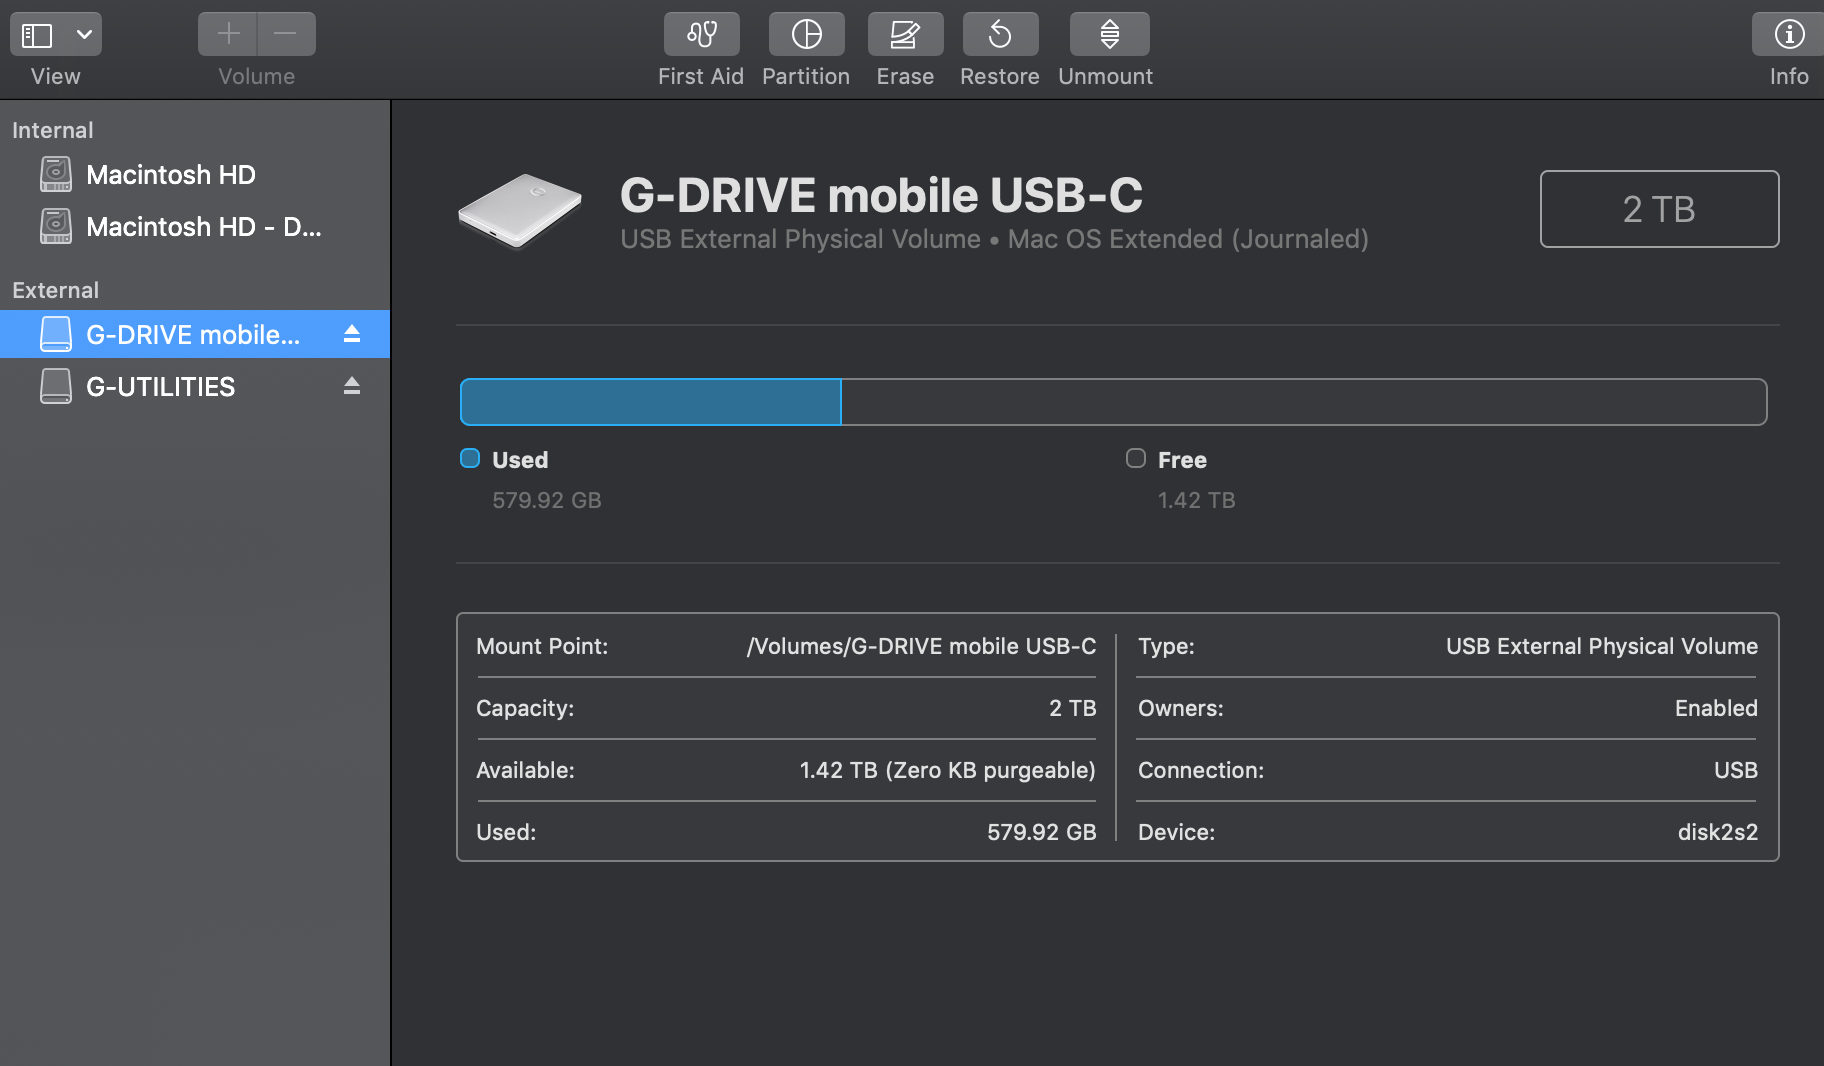Run First Aid on the disk

[701, 34]
